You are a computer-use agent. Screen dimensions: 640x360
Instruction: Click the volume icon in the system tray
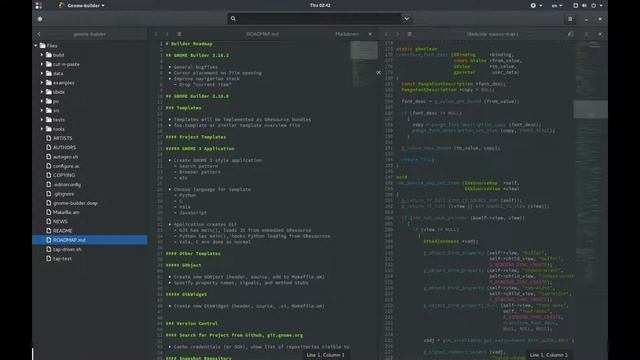click(584, 5)
